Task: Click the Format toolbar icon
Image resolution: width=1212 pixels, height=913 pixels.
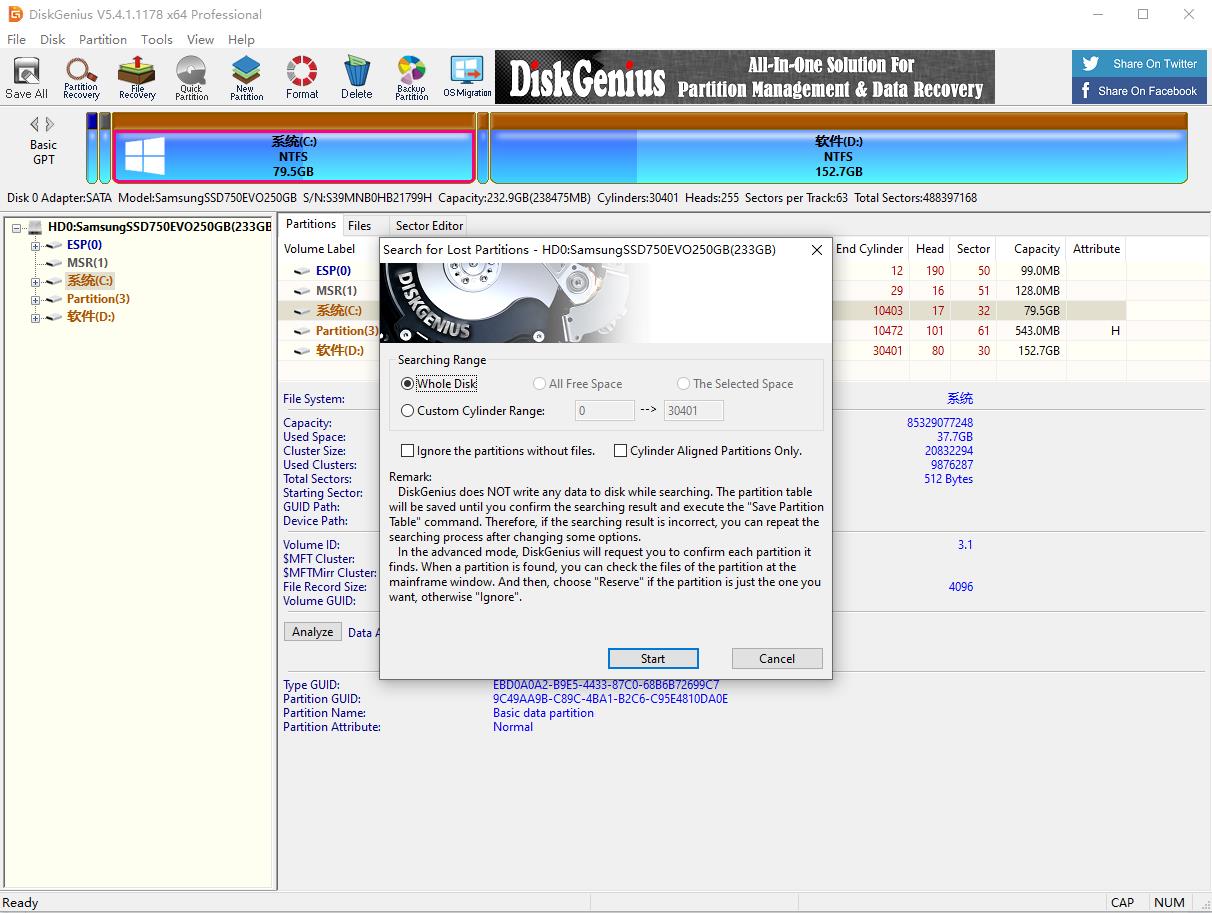Action: point(302,78)
